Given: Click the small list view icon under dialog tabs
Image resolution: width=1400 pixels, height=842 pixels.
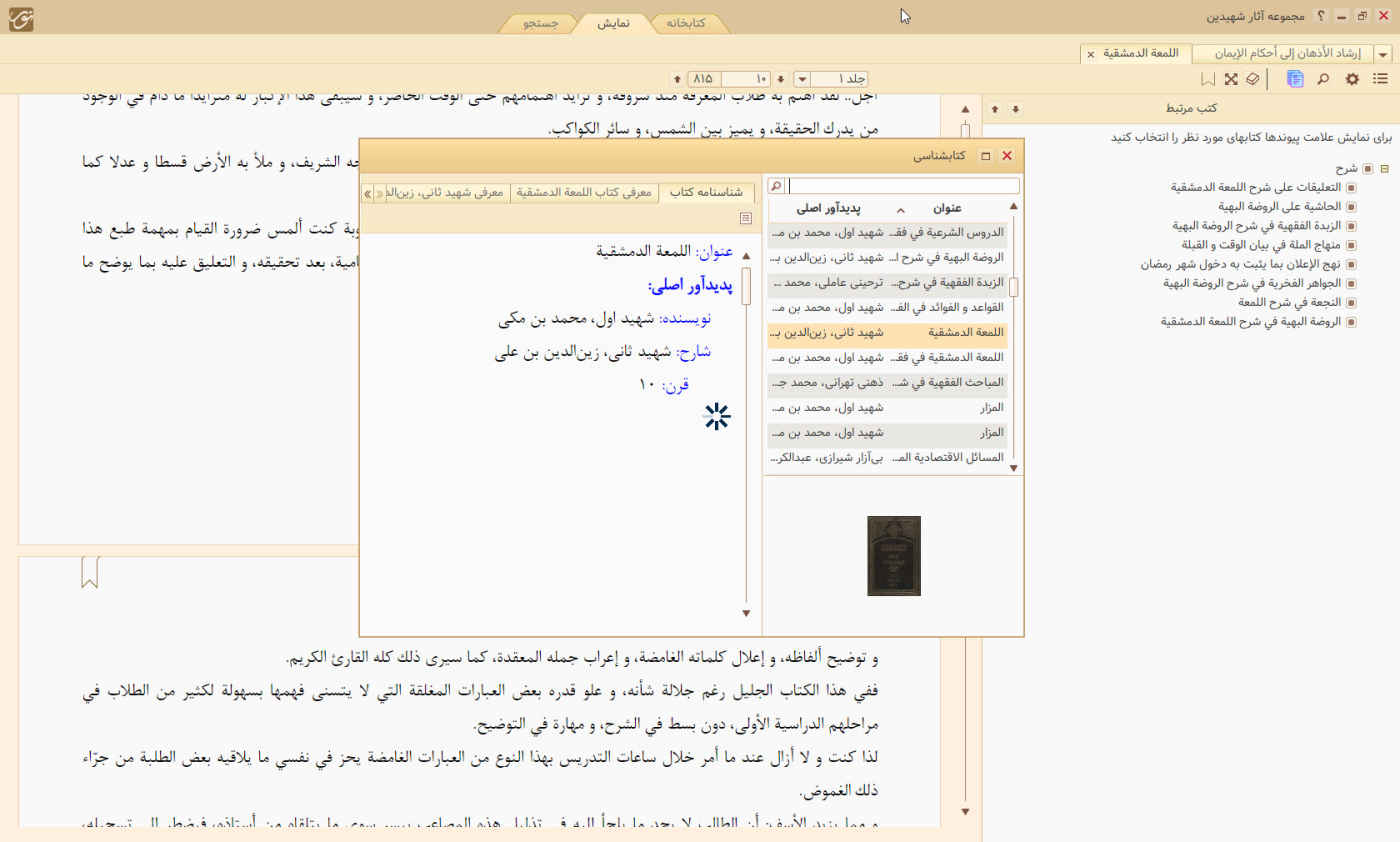Looking at the screenshot, I should [745, 218].
